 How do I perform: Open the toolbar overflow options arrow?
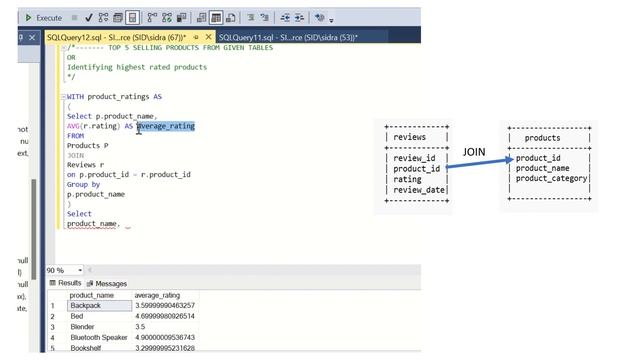click(331, 20)
